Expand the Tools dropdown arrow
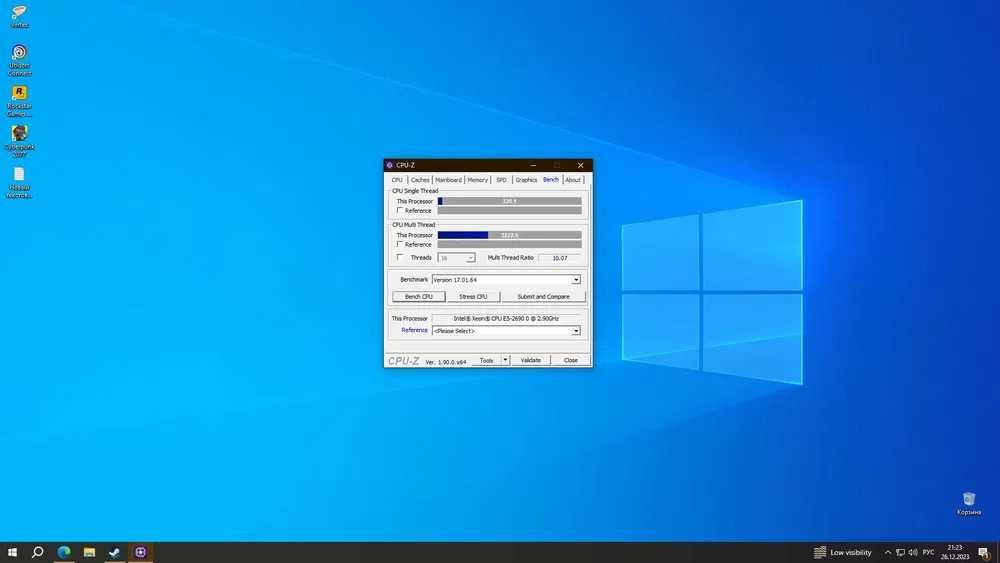Viewport: 1000px width, 563px height. pyautogui.click(x=505, y=360)
